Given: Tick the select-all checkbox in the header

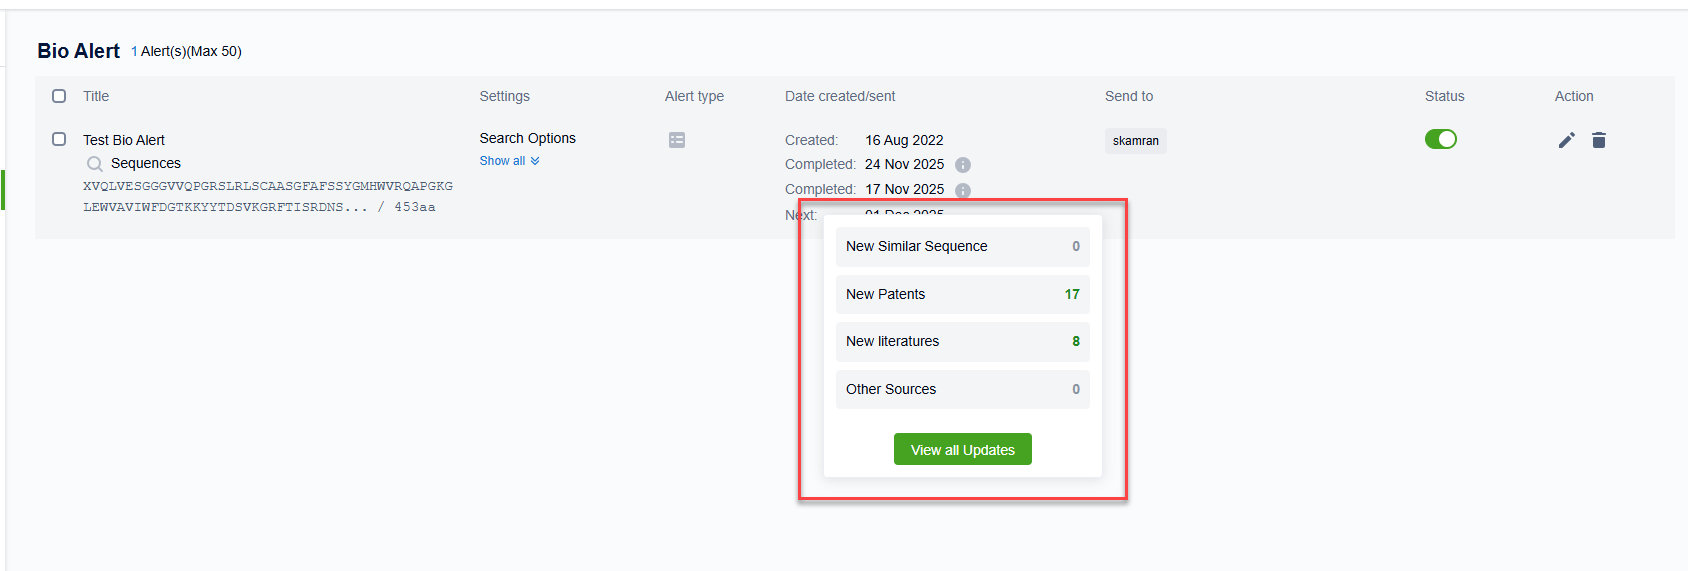Looking at the screenshot, I should [x=59, y=96].
